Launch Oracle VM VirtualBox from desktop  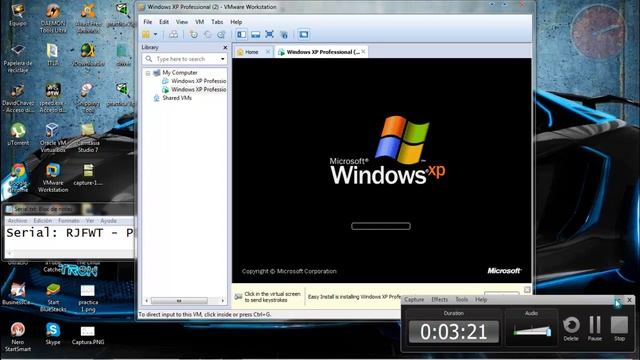[53, 138]
